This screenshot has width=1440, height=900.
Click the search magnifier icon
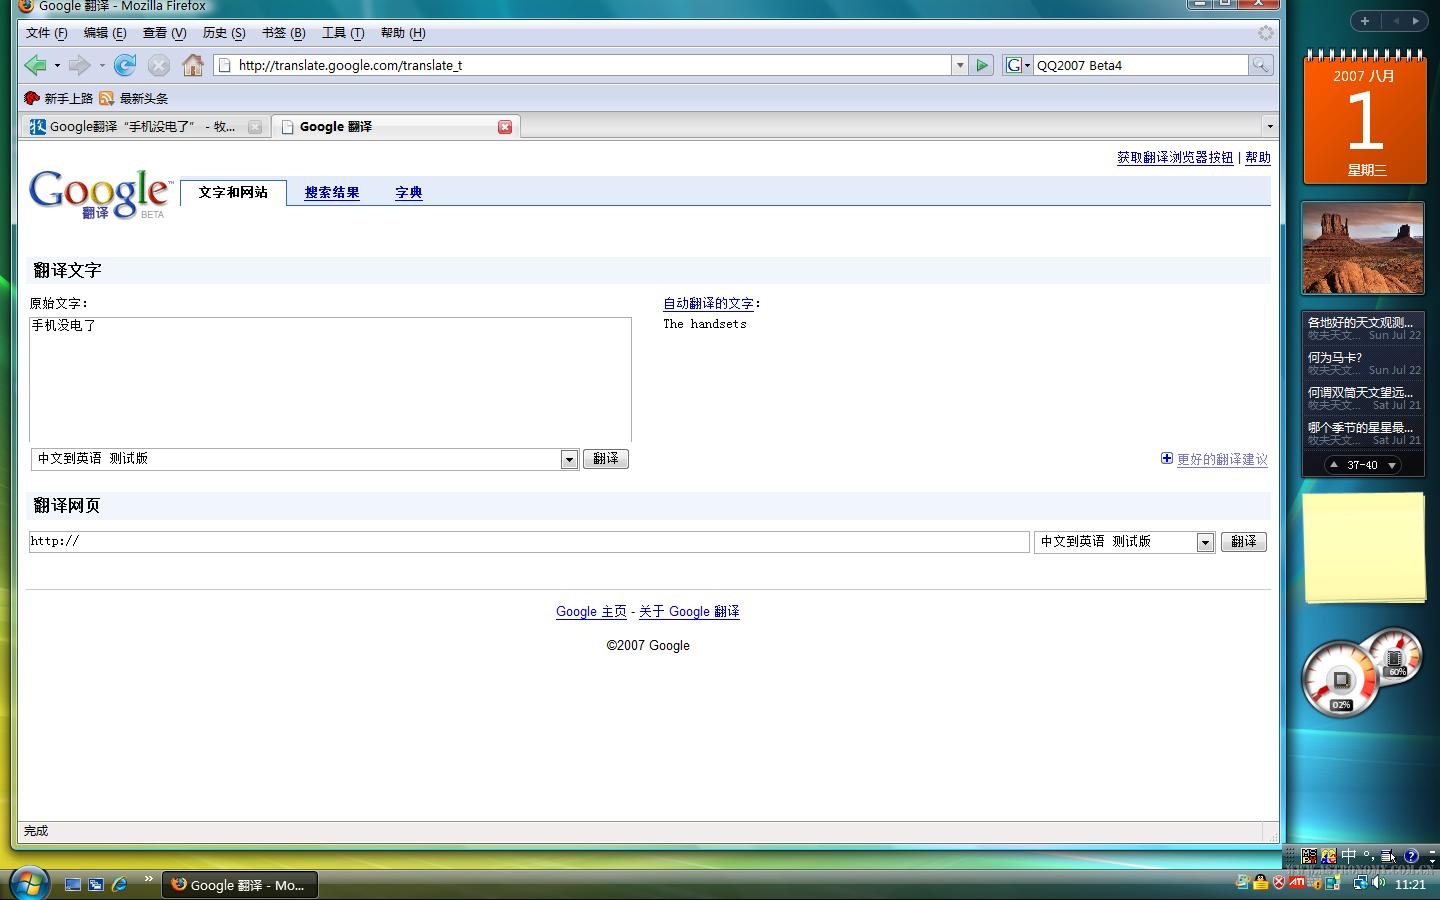coord(1261,66)
